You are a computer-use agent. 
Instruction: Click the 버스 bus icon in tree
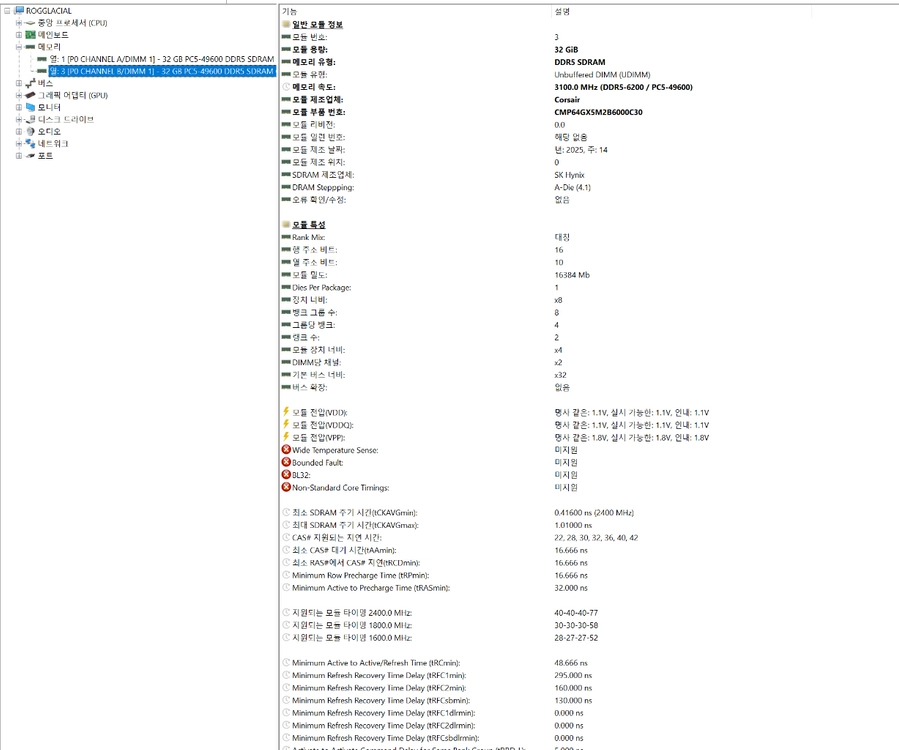click(x=31, y=83)
